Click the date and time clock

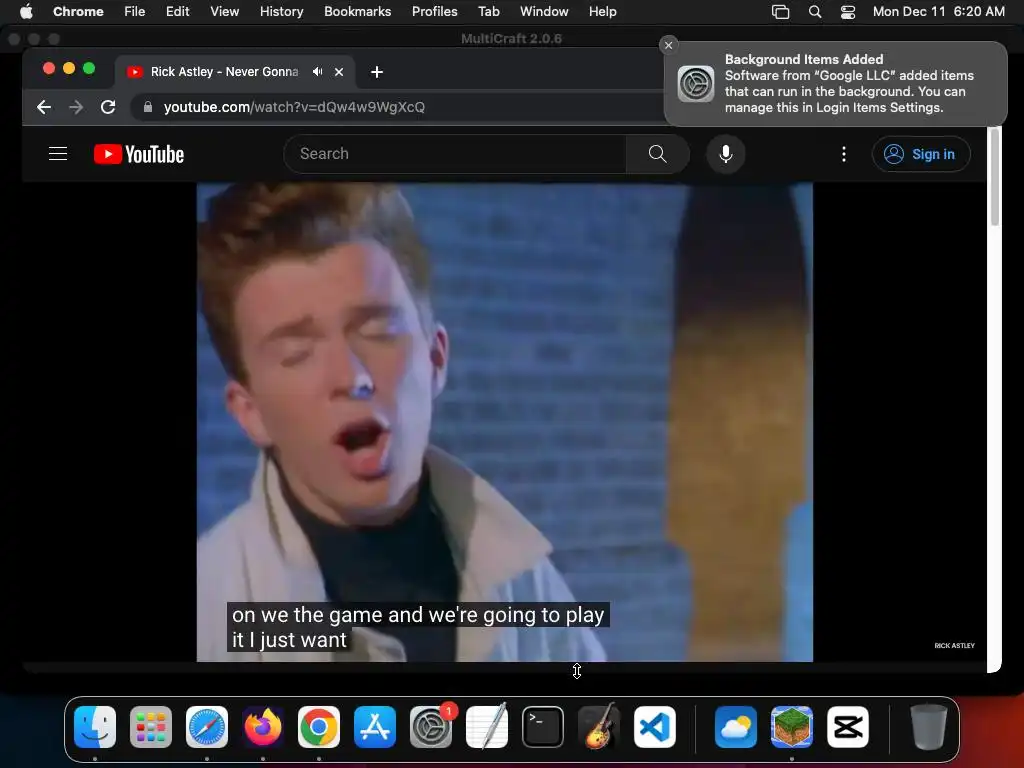coord(938,12)
